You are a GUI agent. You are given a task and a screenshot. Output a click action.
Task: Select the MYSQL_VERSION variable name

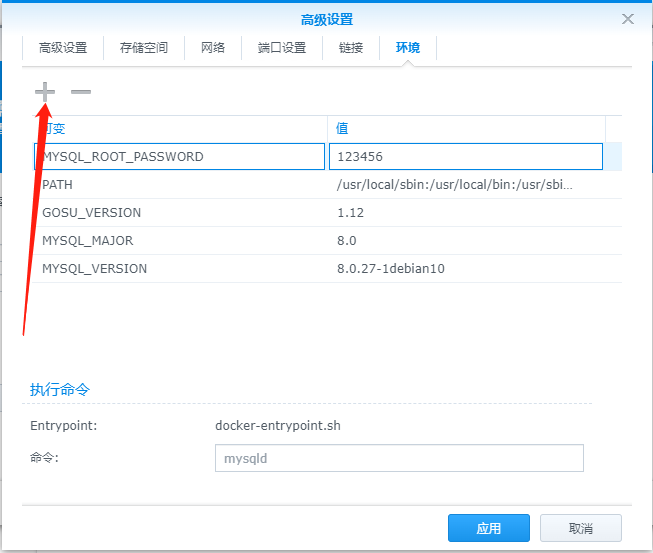95,269
